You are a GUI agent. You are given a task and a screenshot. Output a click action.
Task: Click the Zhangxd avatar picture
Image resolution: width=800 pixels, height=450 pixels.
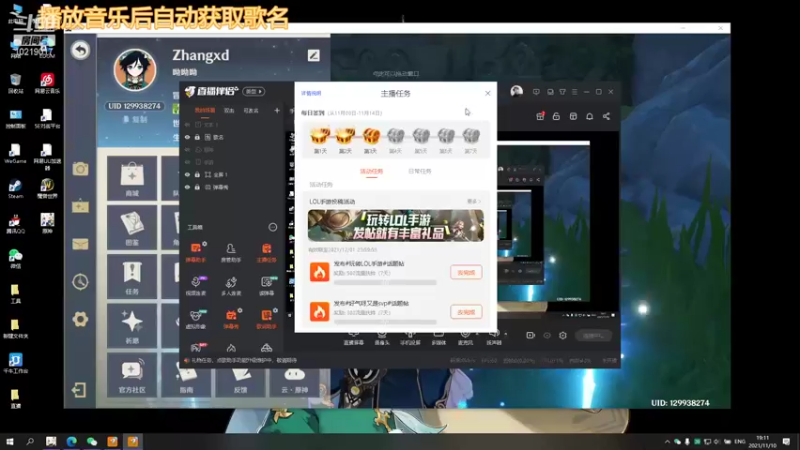point(135,70)
